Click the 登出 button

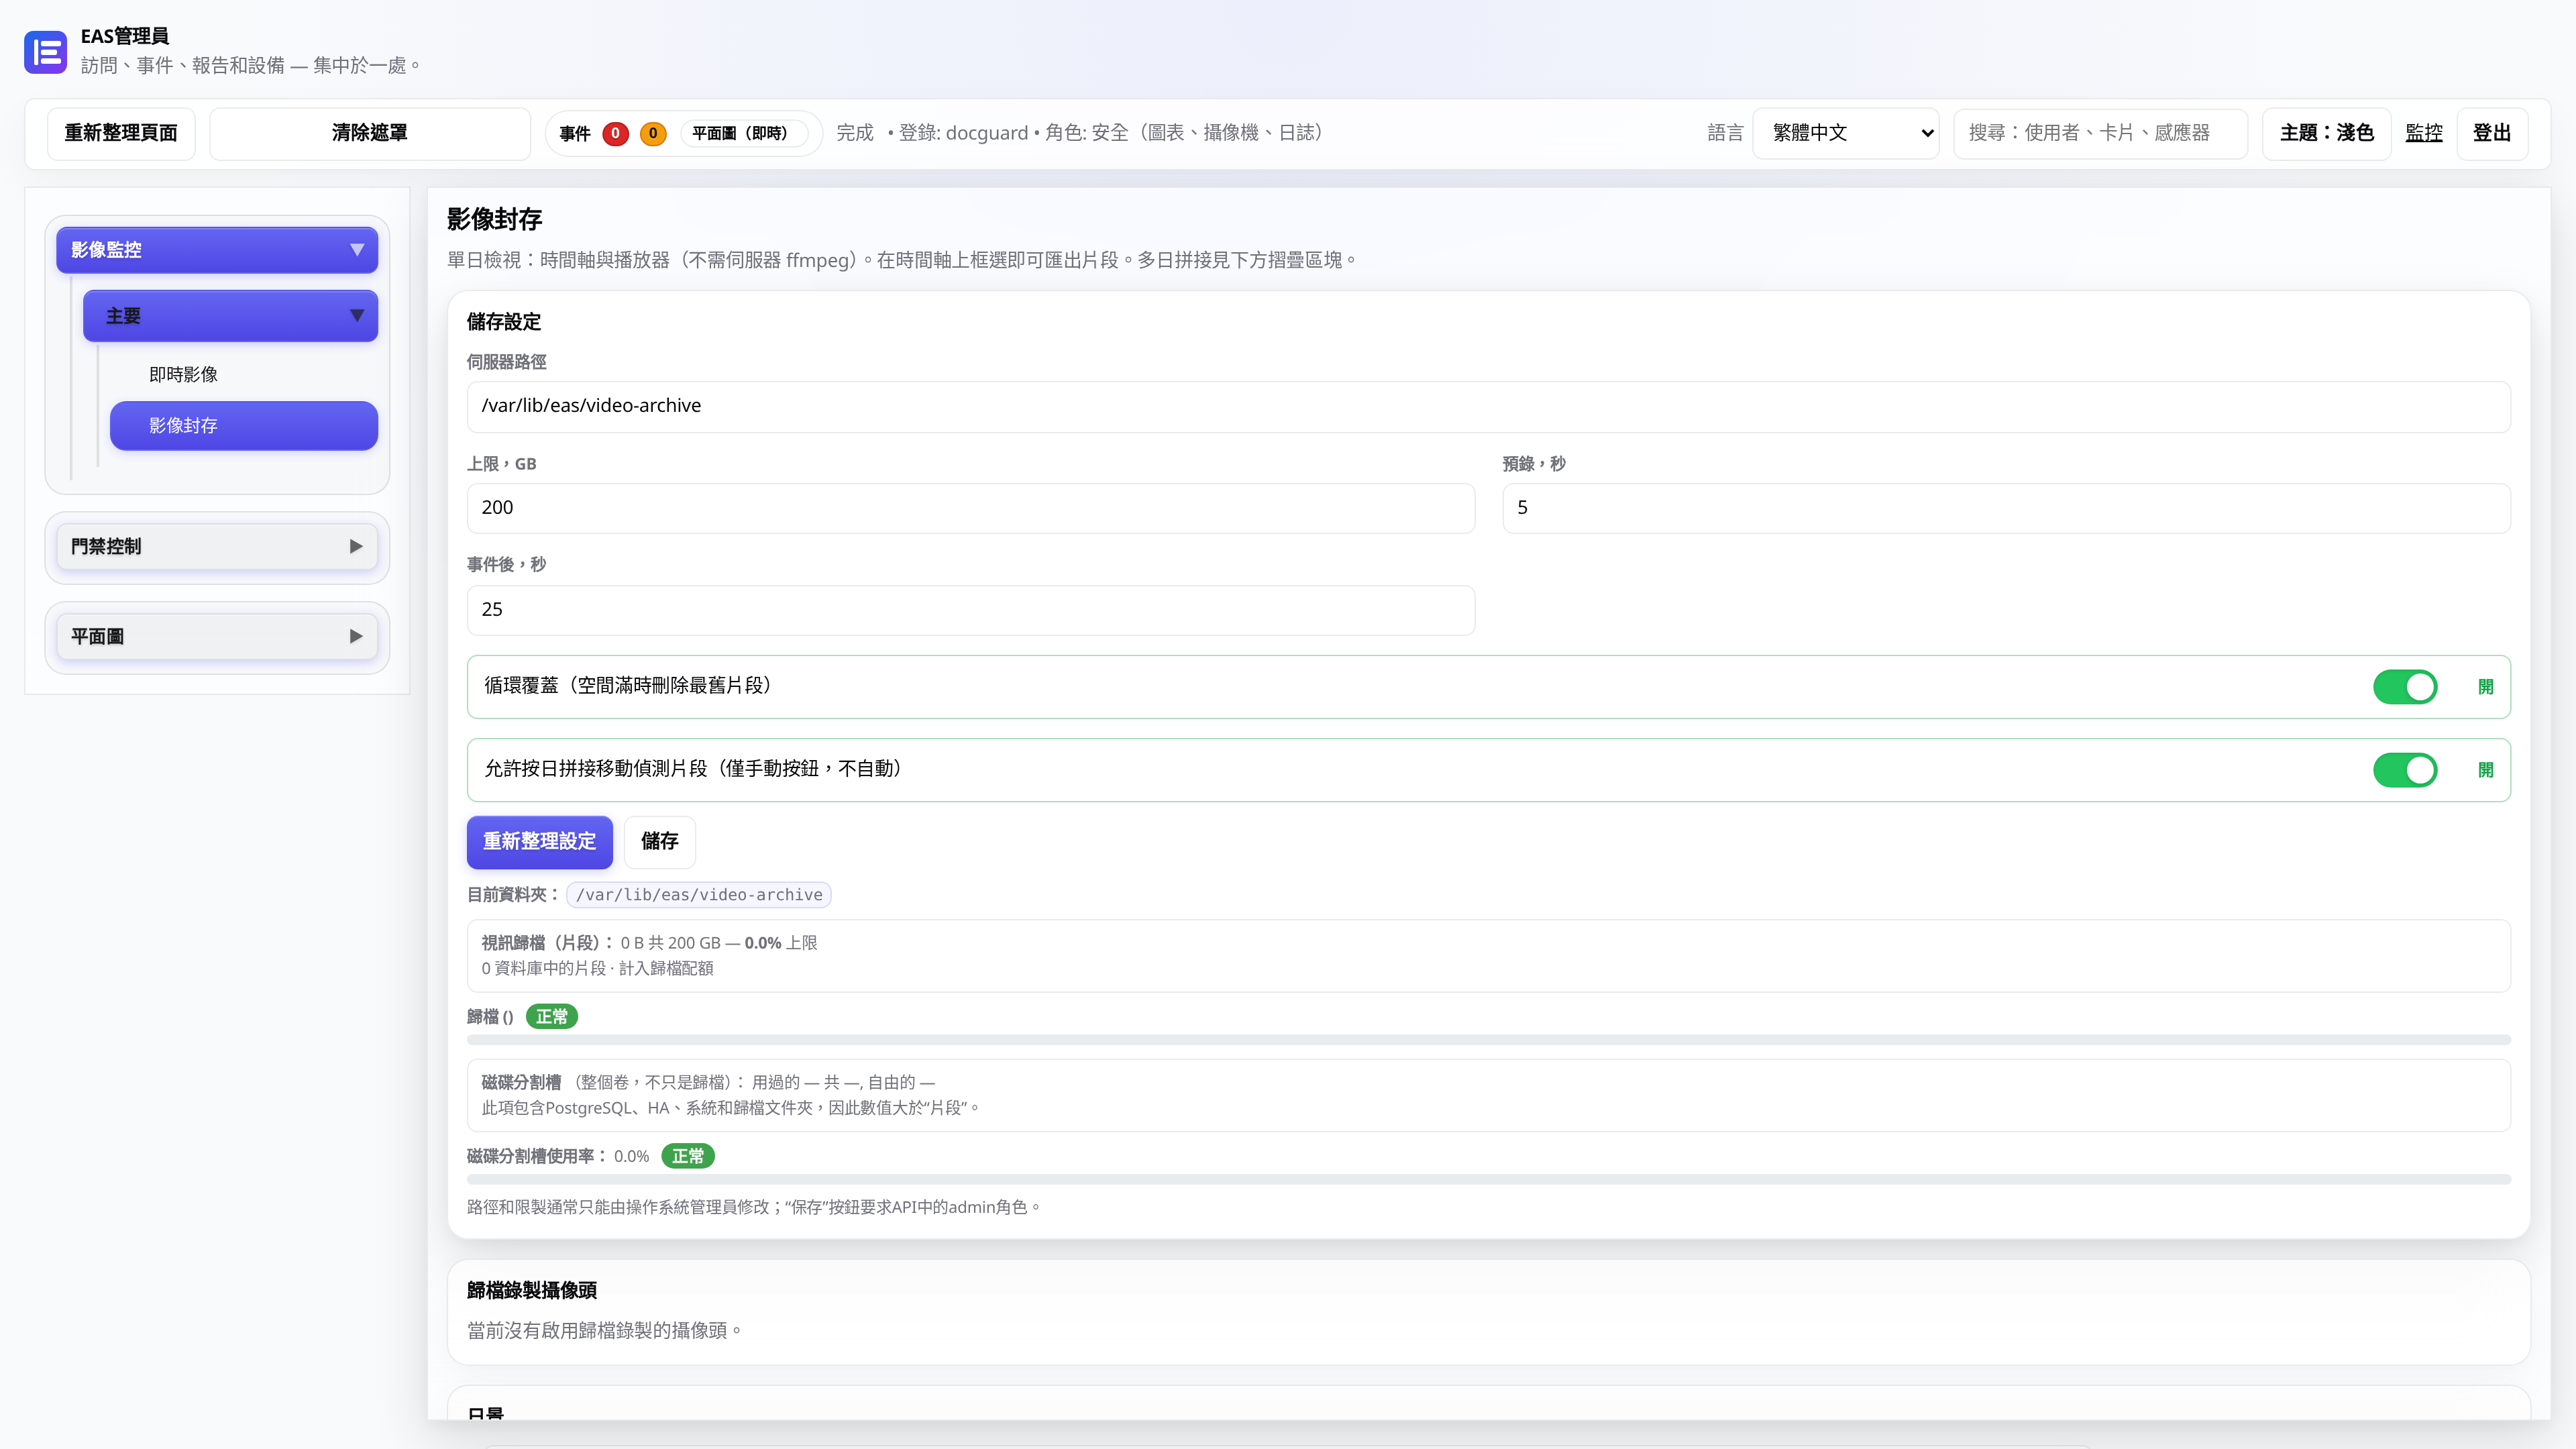[x=2492, y=133]
